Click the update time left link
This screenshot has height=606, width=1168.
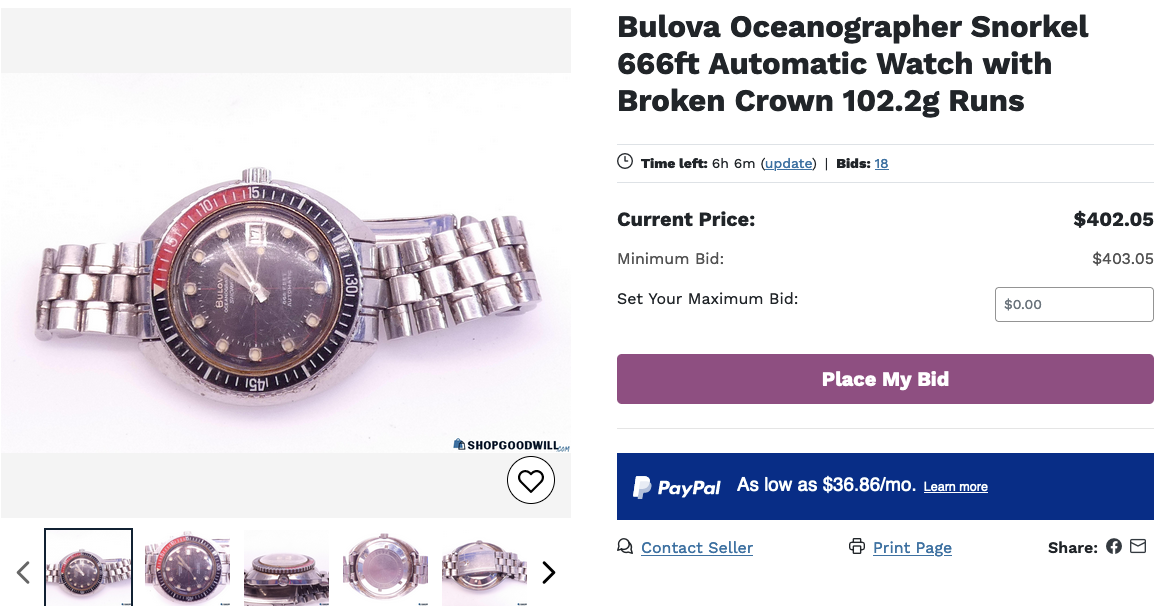click(x=788, y=164)
